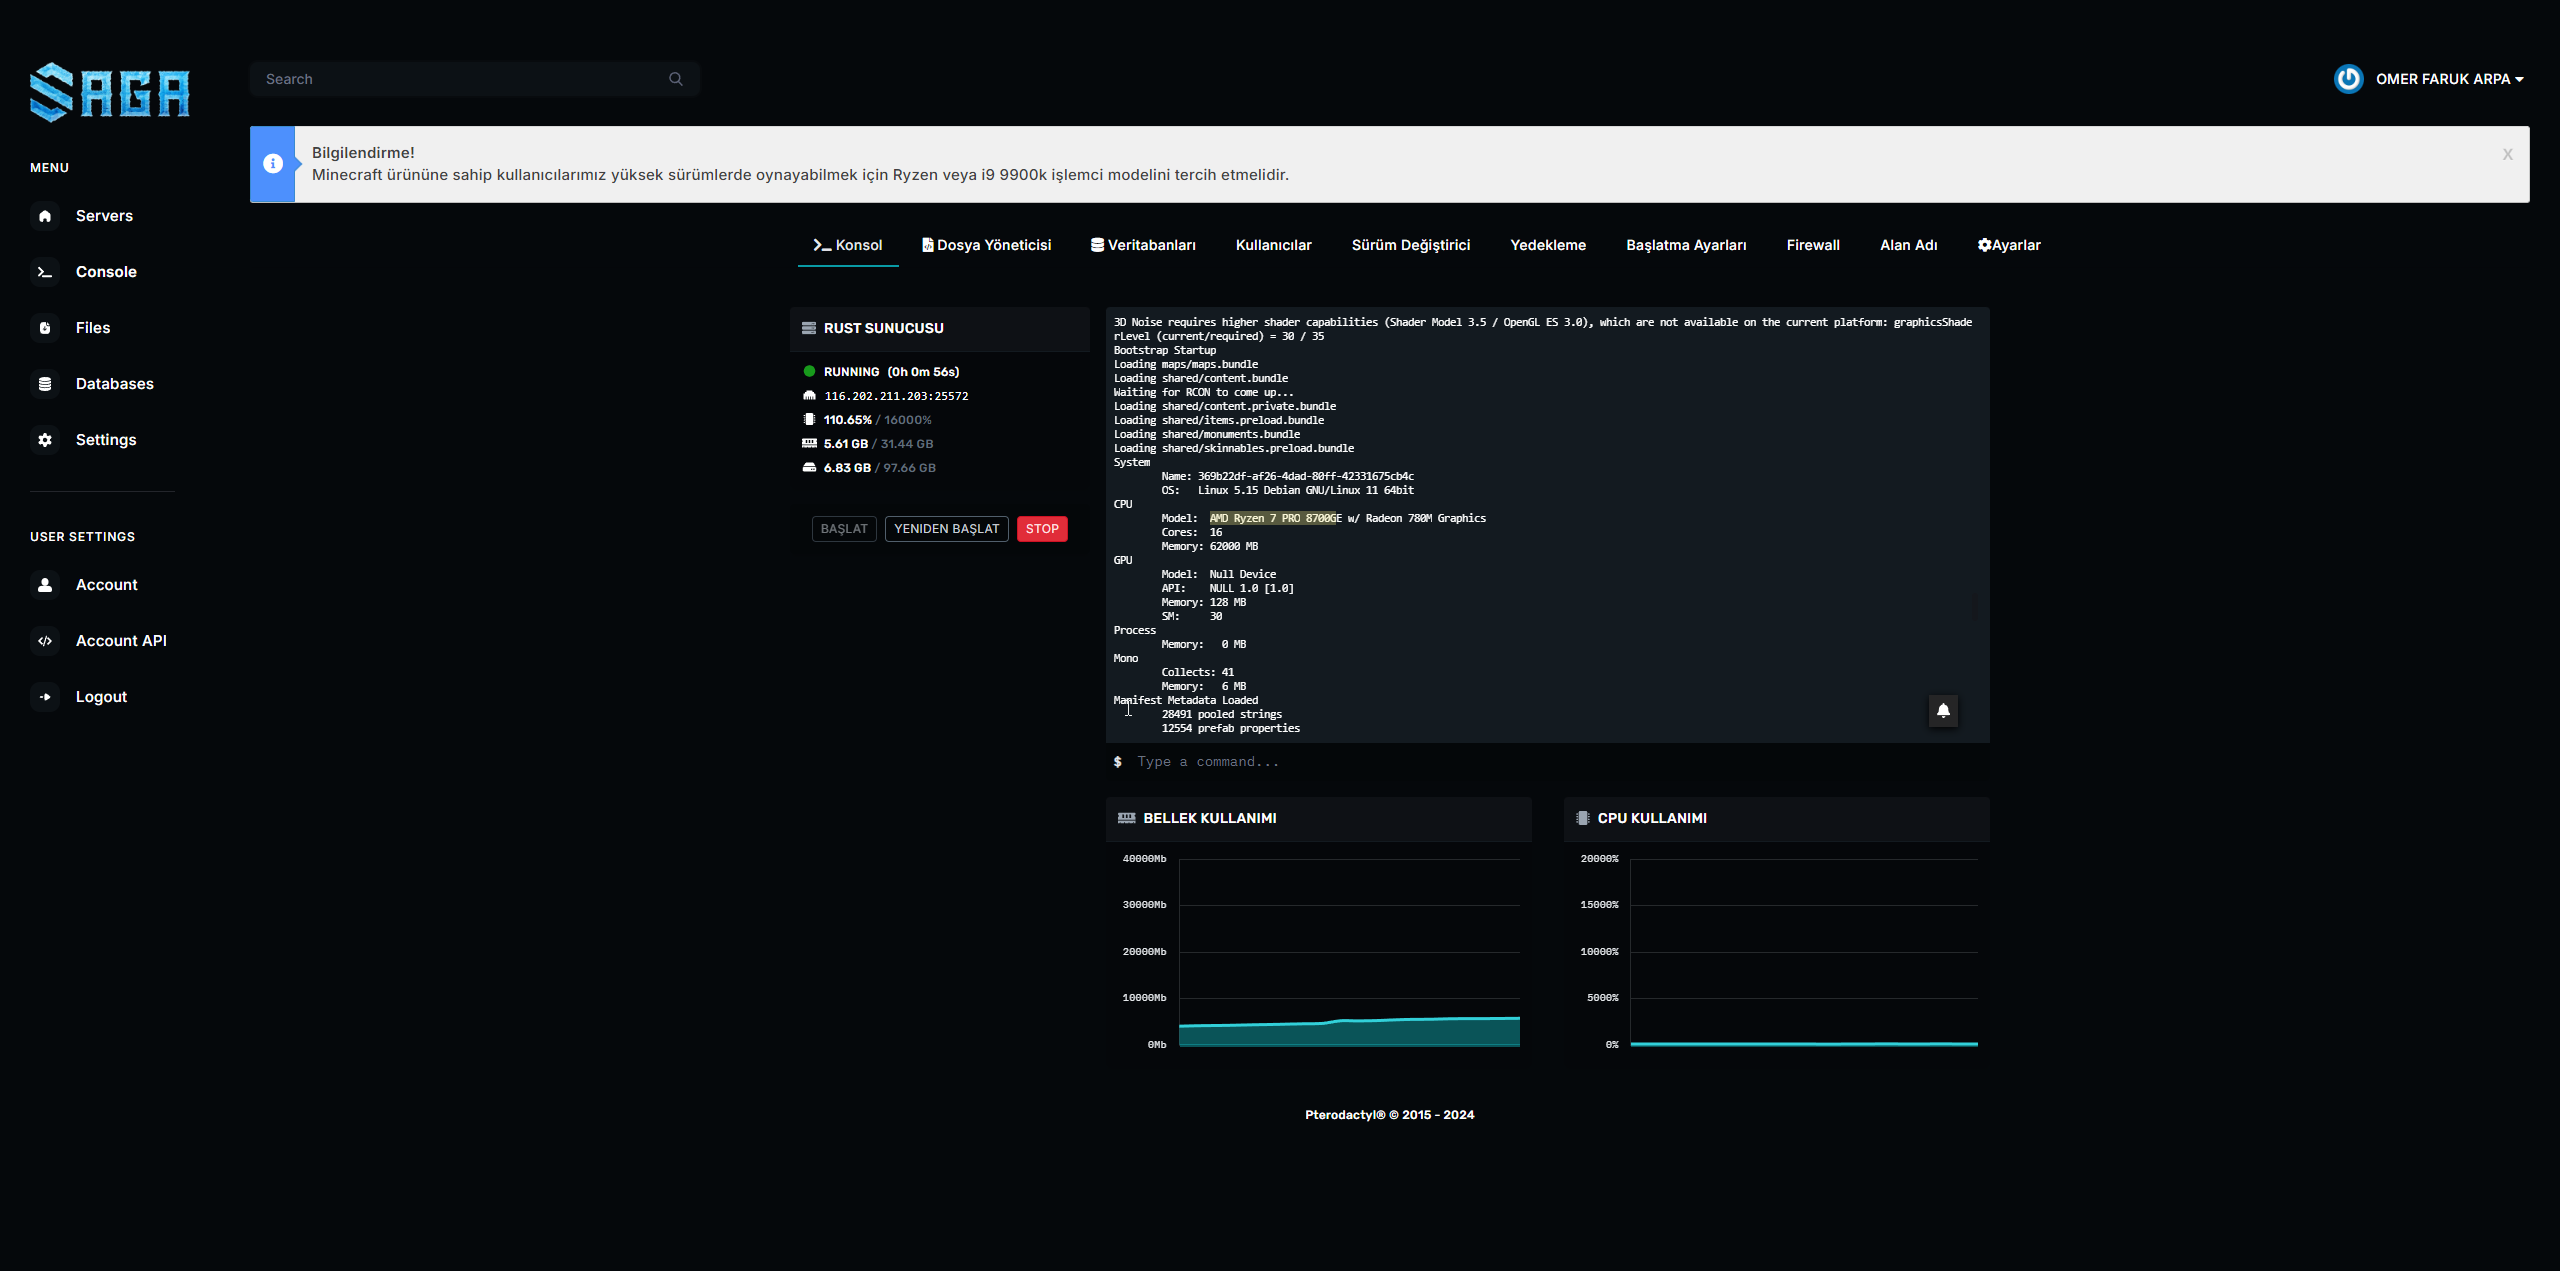Click the Databases stack icon in sidebar
Viewport: 2560px width, 1271px height.
[x=45, y=384]
